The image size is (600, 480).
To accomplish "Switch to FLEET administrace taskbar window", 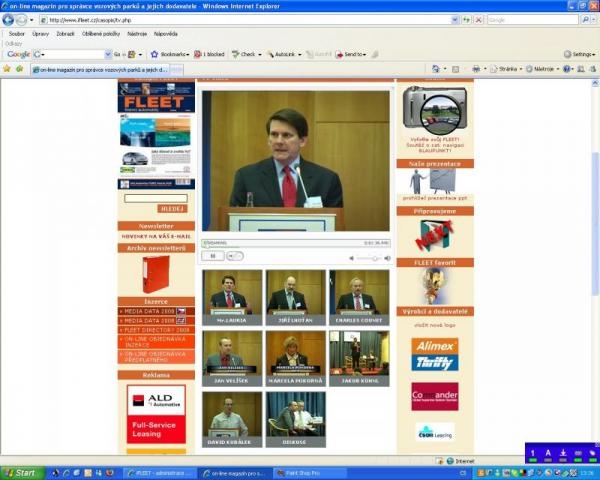I will [x=161, y=473].
